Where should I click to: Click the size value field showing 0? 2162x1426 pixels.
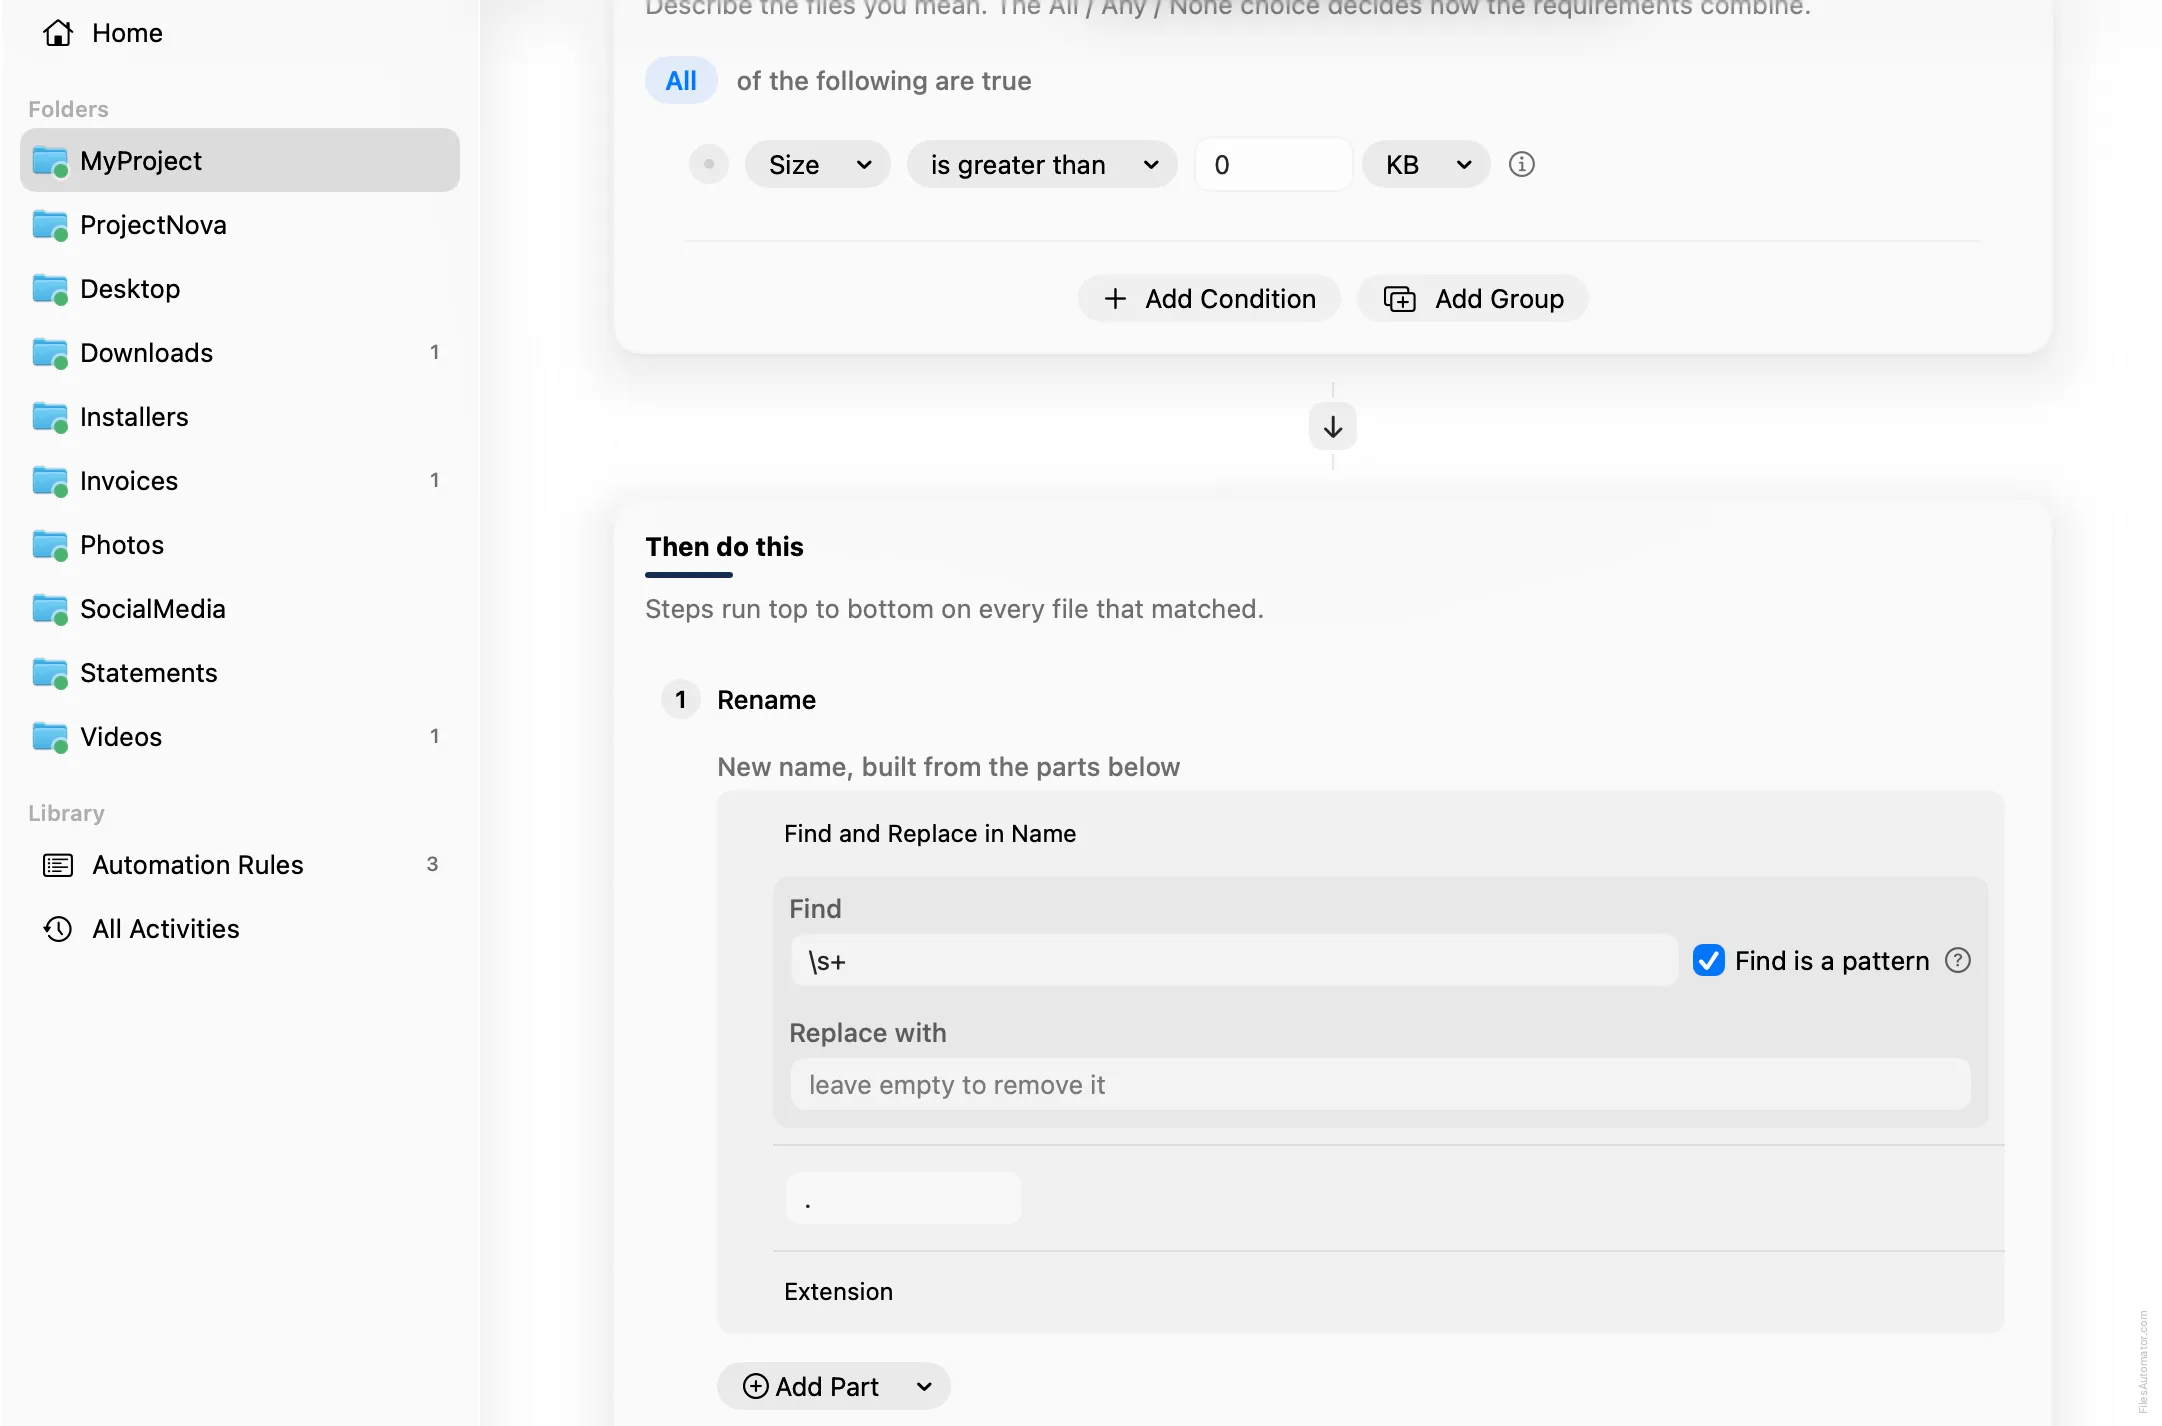(x=1273, y=164)
